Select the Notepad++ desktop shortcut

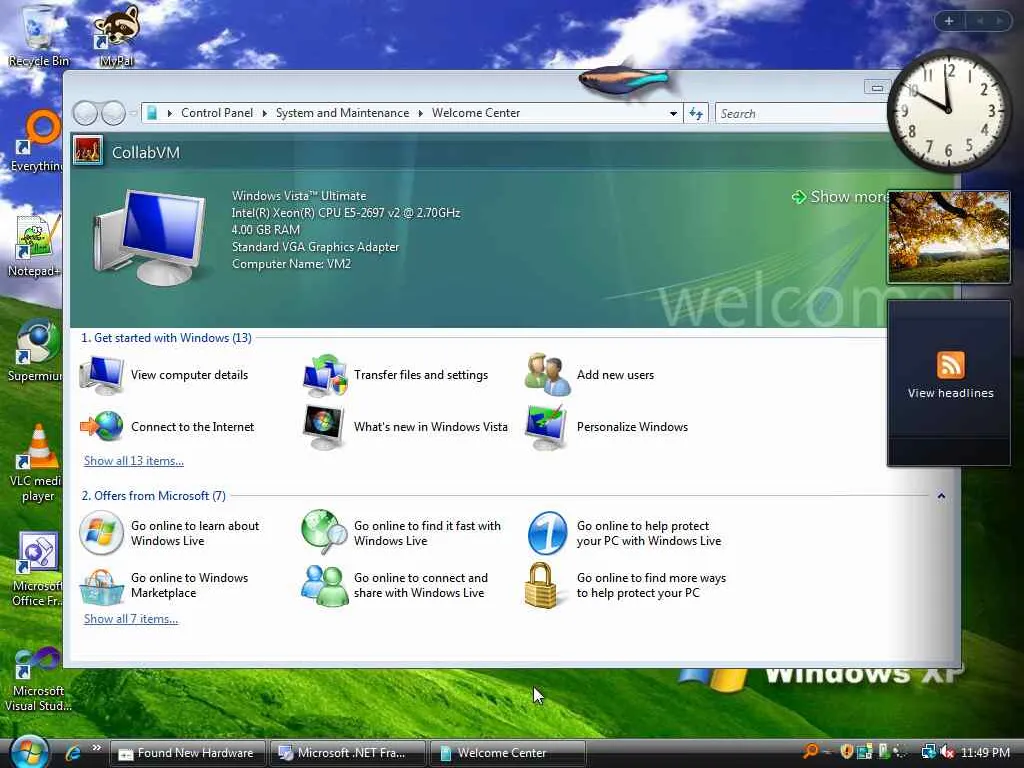[x=36, y=246]
